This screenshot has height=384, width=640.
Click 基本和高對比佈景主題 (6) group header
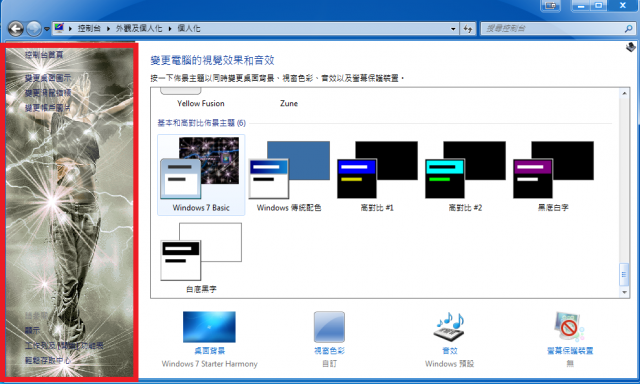(202, 123)
